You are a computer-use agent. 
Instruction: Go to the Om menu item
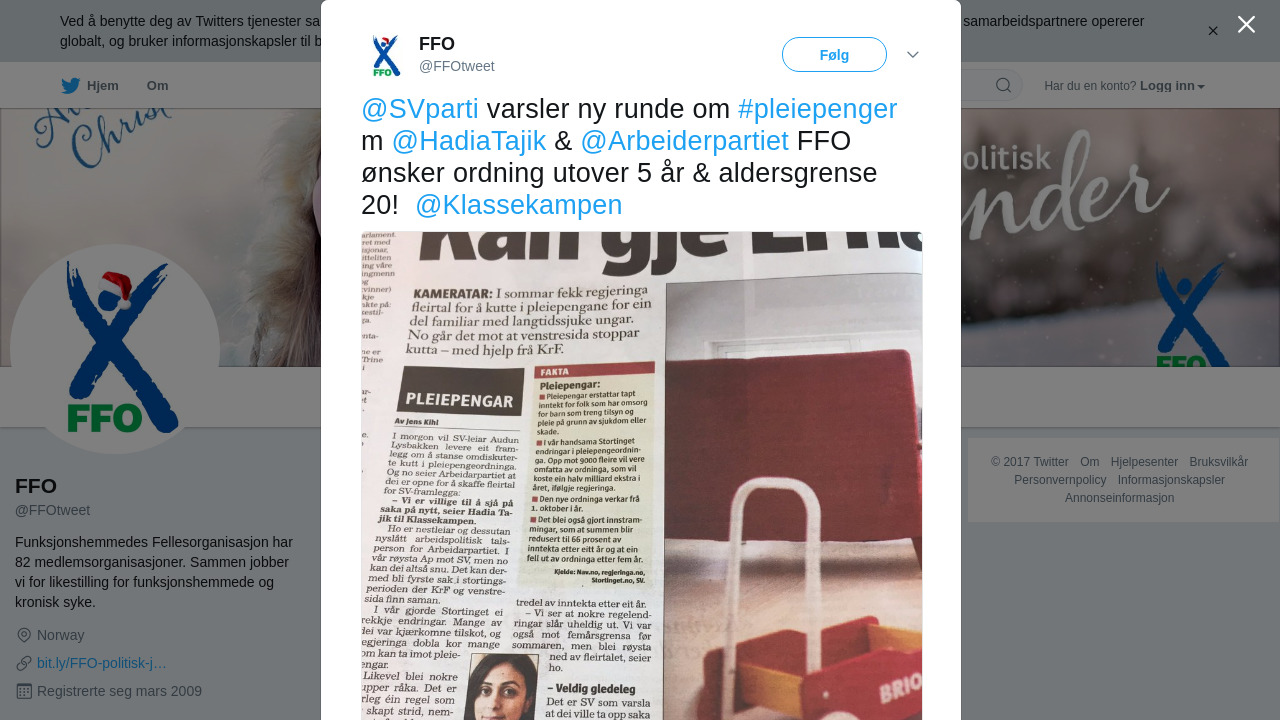click(158, 86)
